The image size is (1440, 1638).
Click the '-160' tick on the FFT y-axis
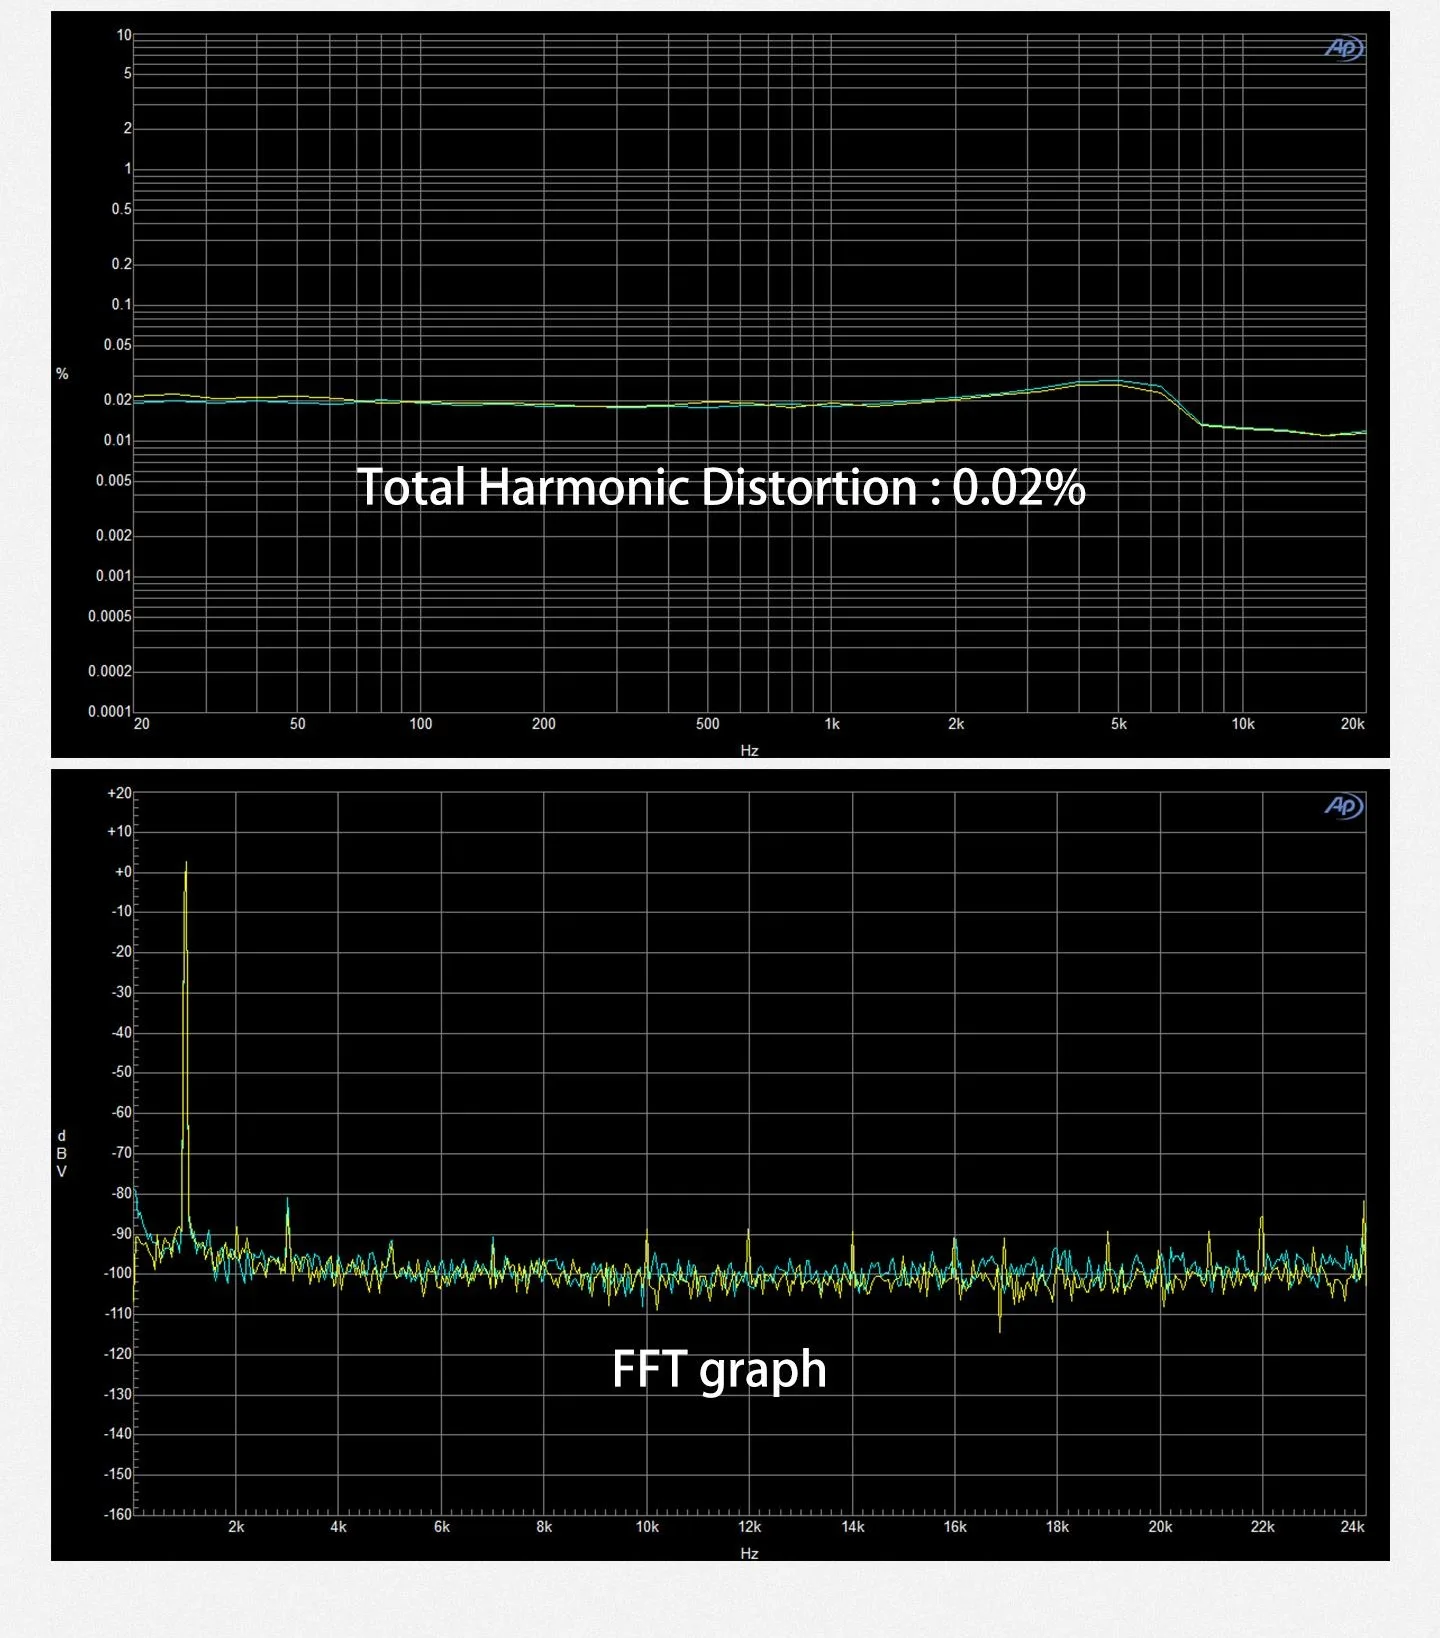tap(118, 1514)
